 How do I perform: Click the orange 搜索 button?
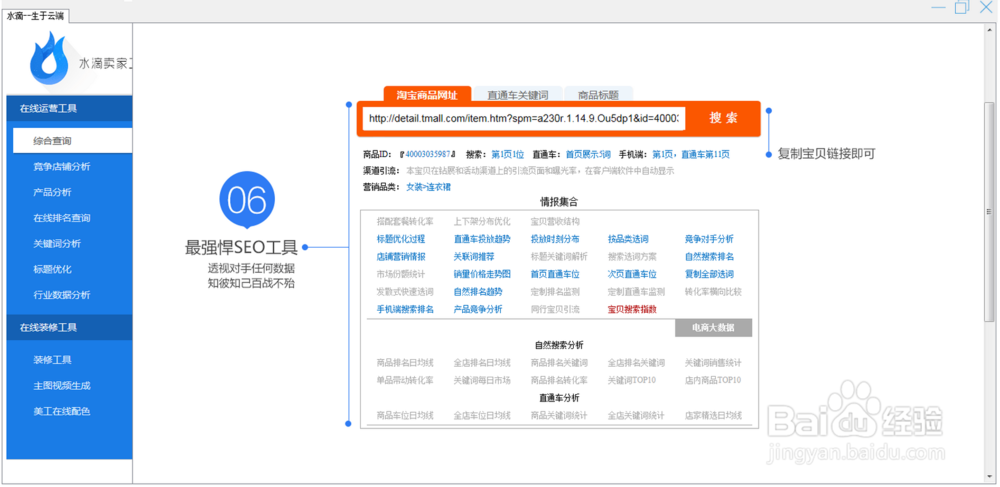coord(723,119)
